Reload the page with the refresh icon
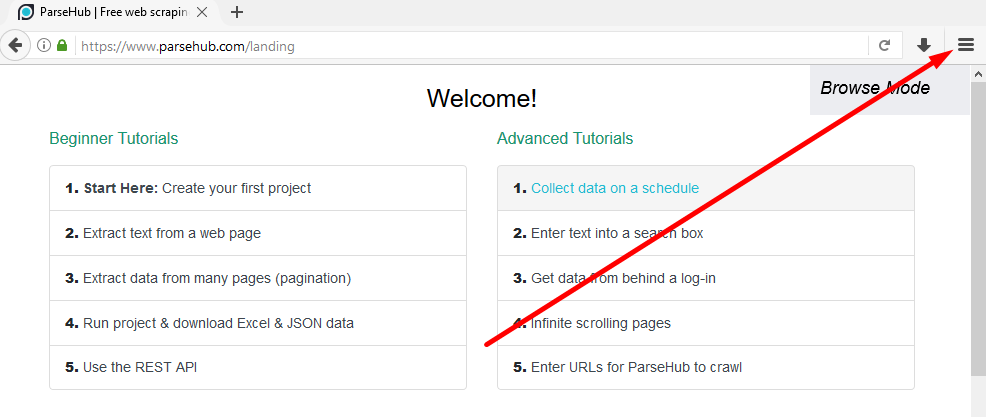This screenshot has width=986, height=417. click(x=884, y=45)
